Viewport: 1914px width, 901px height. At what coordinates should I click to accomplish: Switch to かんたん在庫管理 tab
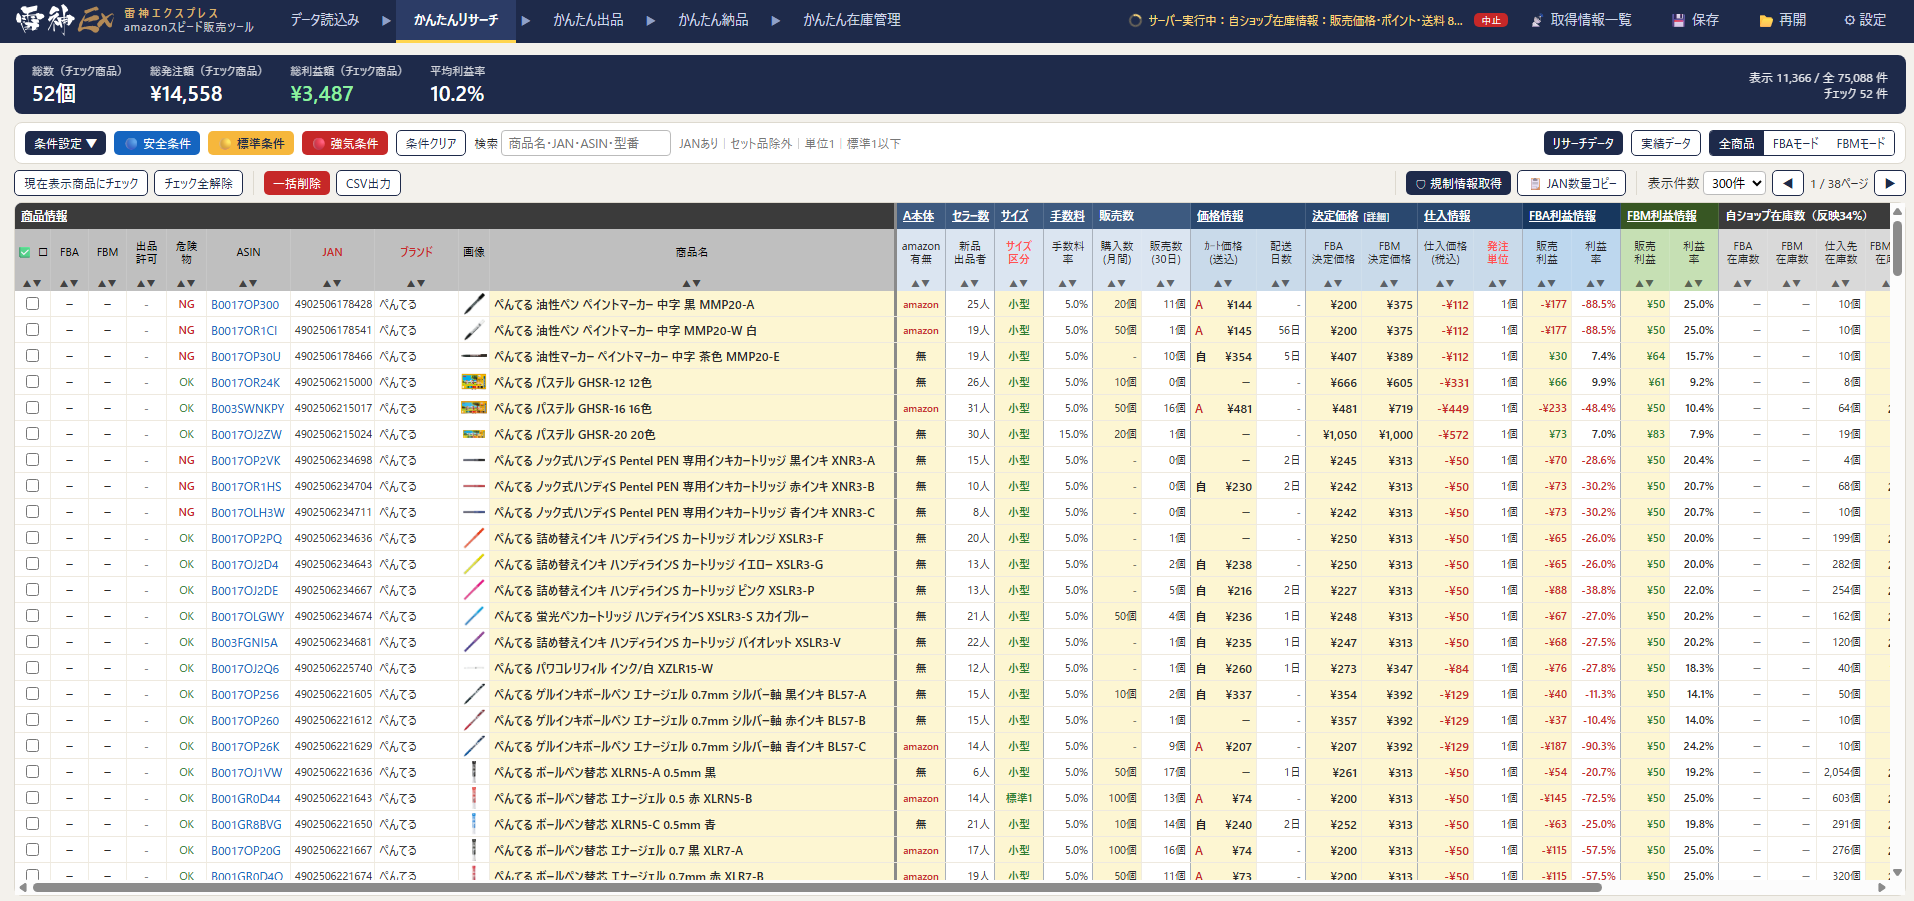(x=852, y=20)
